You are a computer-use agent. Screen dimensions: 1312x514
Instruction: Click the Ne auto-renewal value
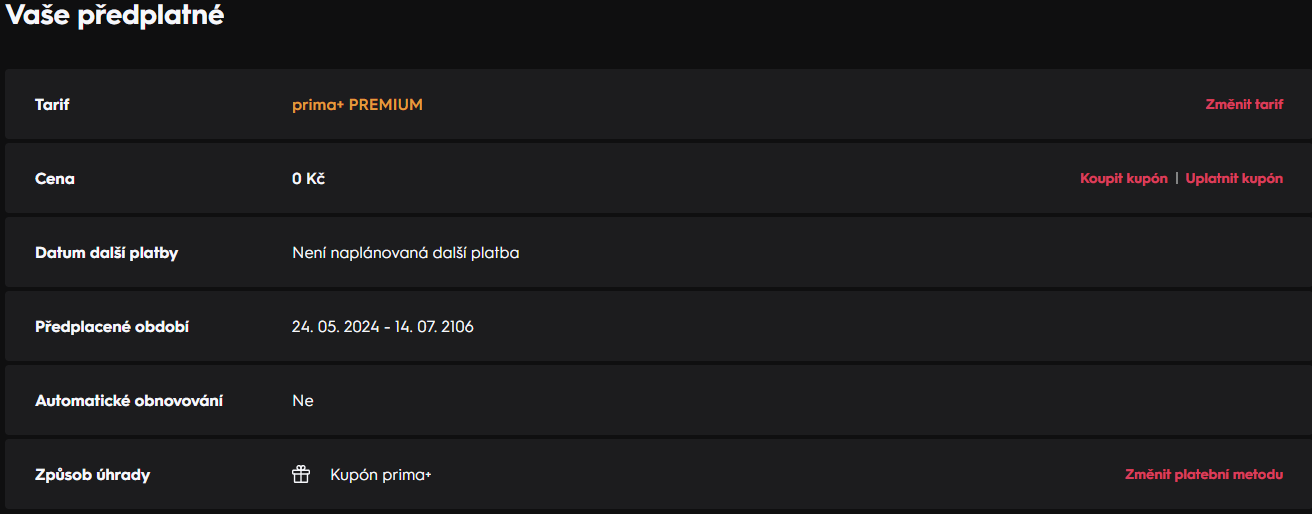(302, 401)
